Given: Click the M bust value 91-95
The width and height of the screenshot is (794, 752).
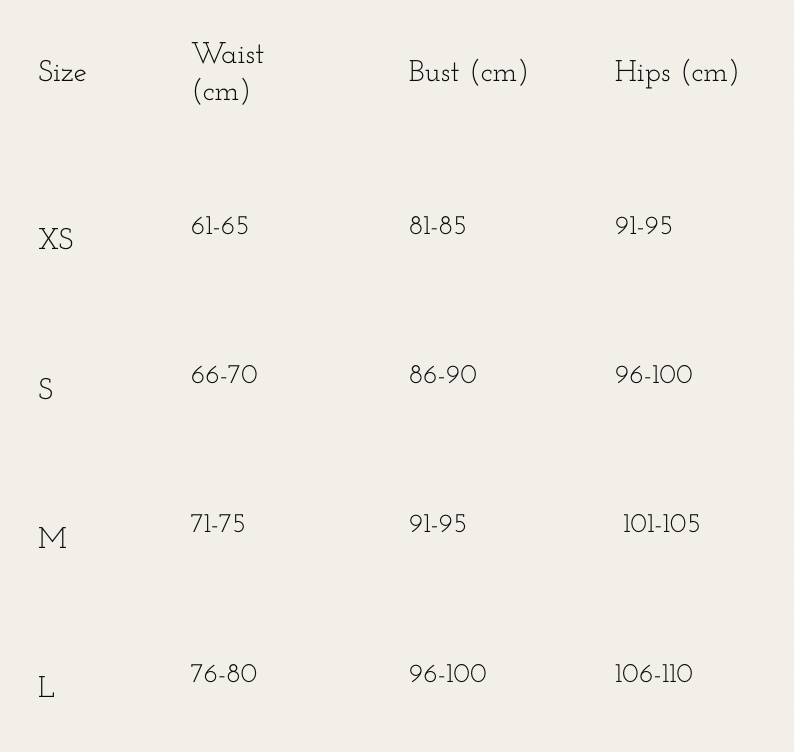Looking at the screenshot, I should coord(438,525).
